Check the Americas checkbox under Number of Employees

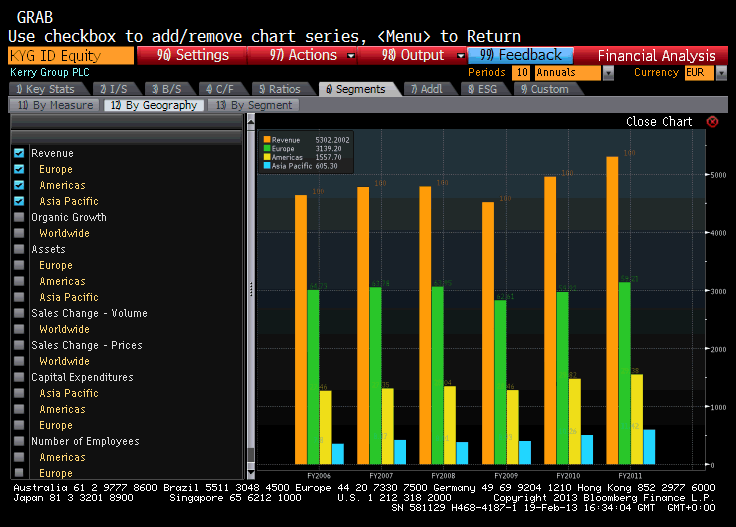[19, 457]
